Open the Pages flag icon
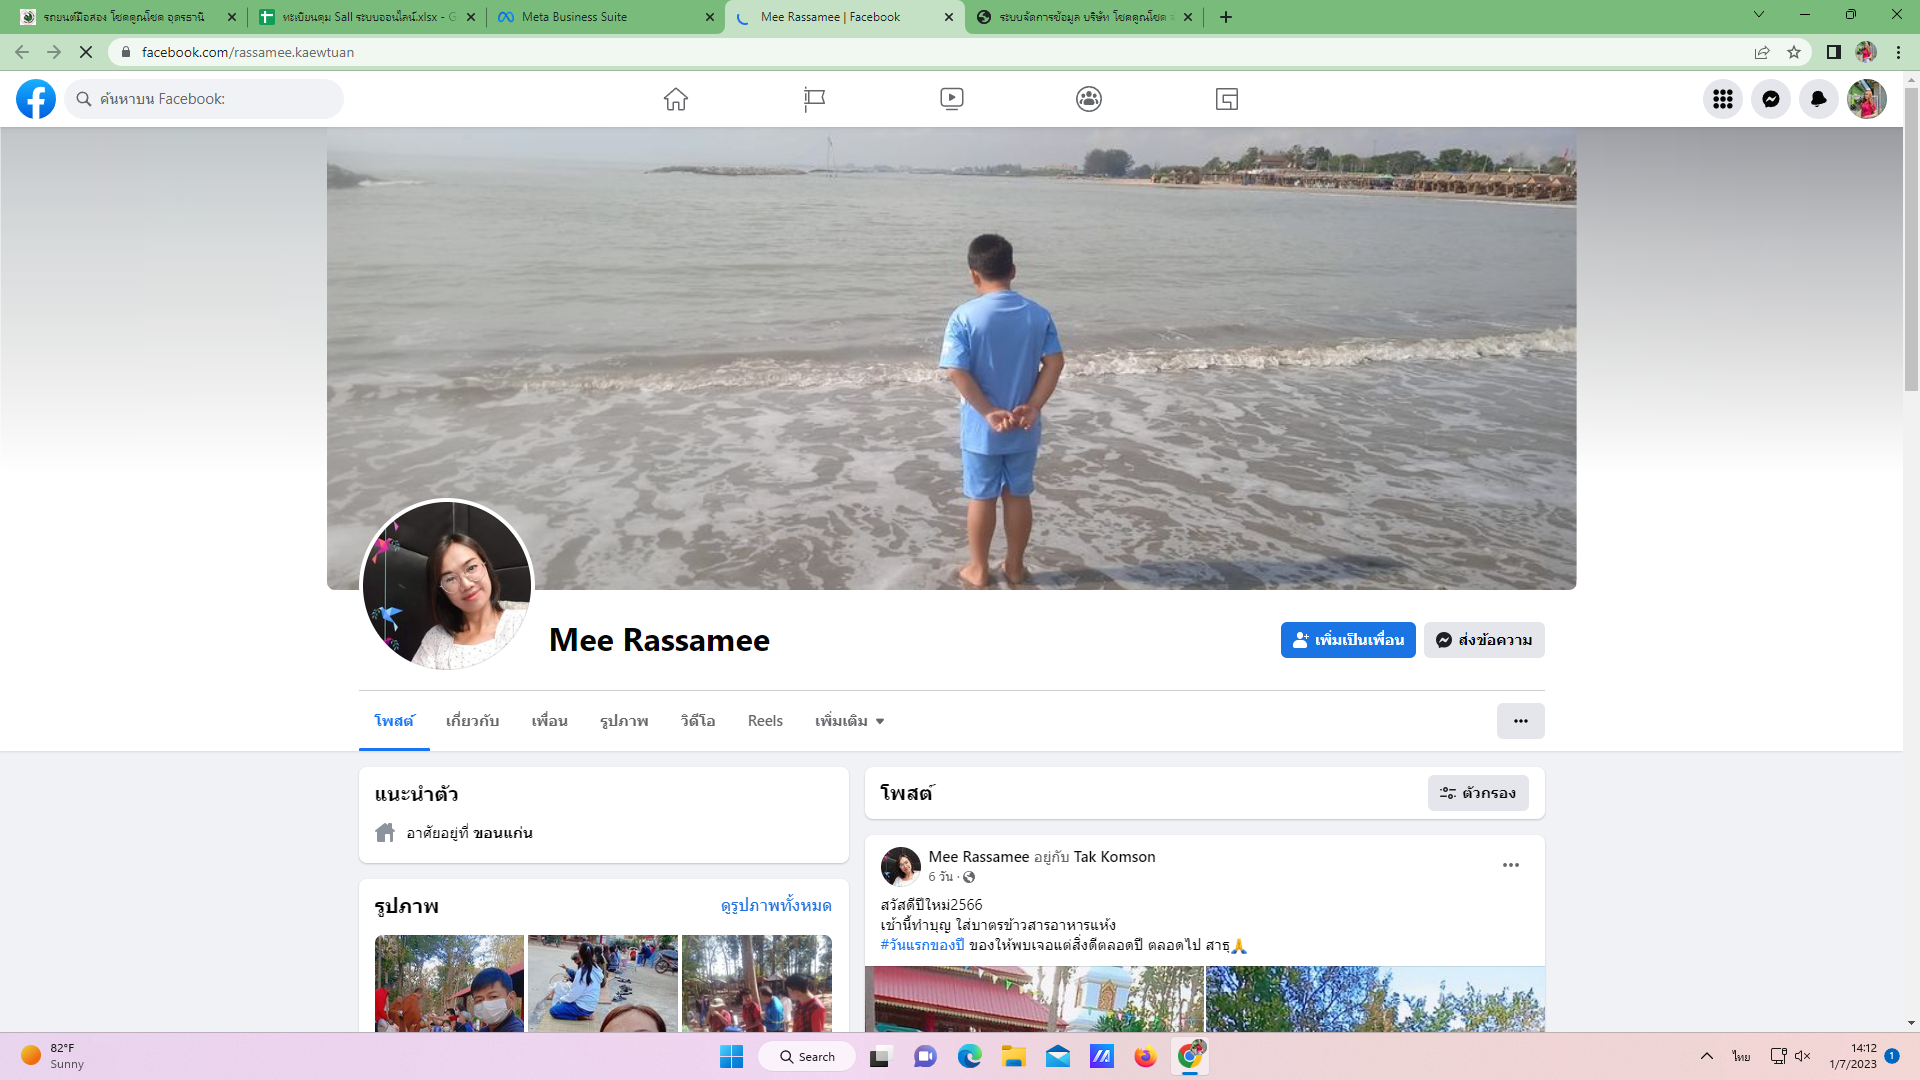Image resolution: width=1920 pixels, height=1080 pixels. [x=814, y=99]
